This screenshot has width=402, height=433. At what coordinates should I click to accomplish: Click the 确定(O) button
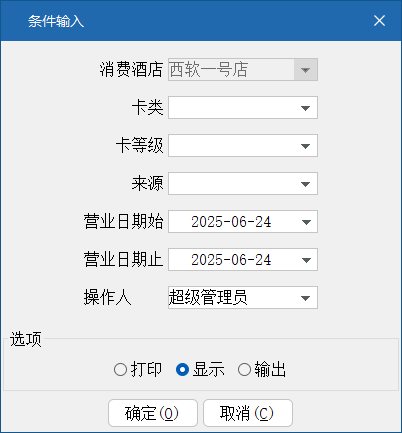tap(153, 413)
